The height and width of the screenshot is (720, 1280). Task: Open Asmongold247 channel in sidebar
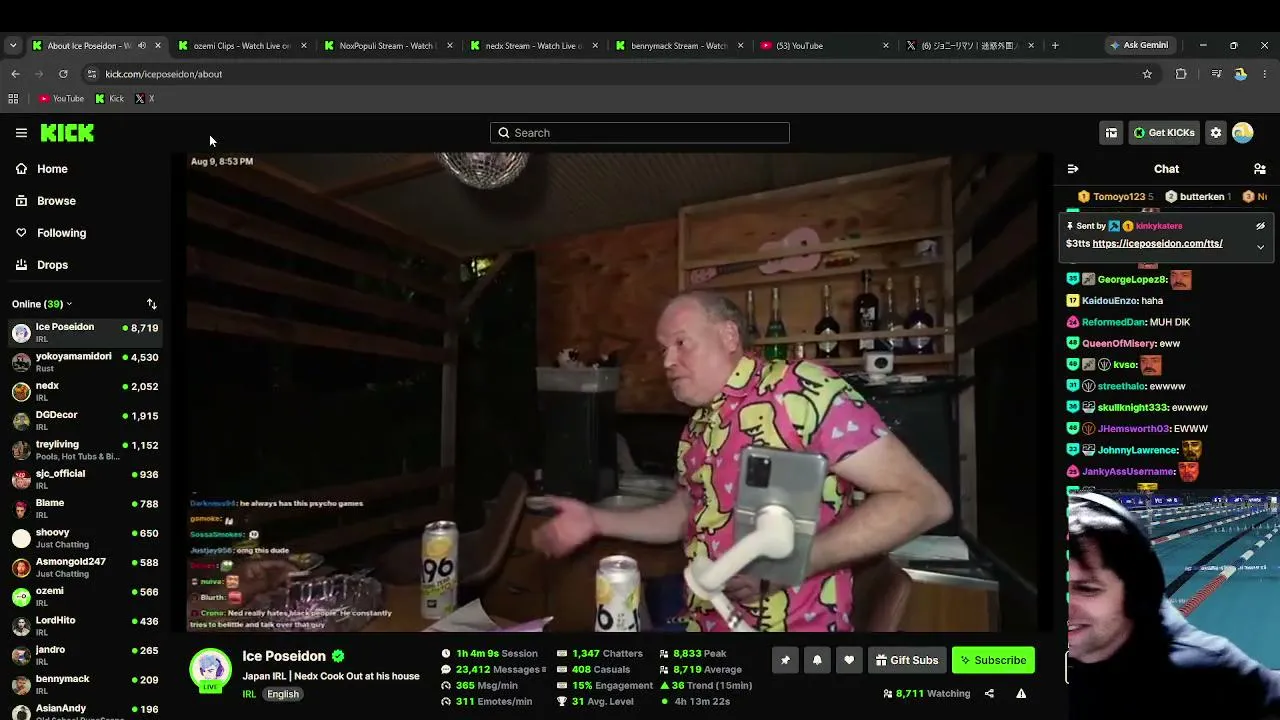pyautogui.click(x=85, y=567)
